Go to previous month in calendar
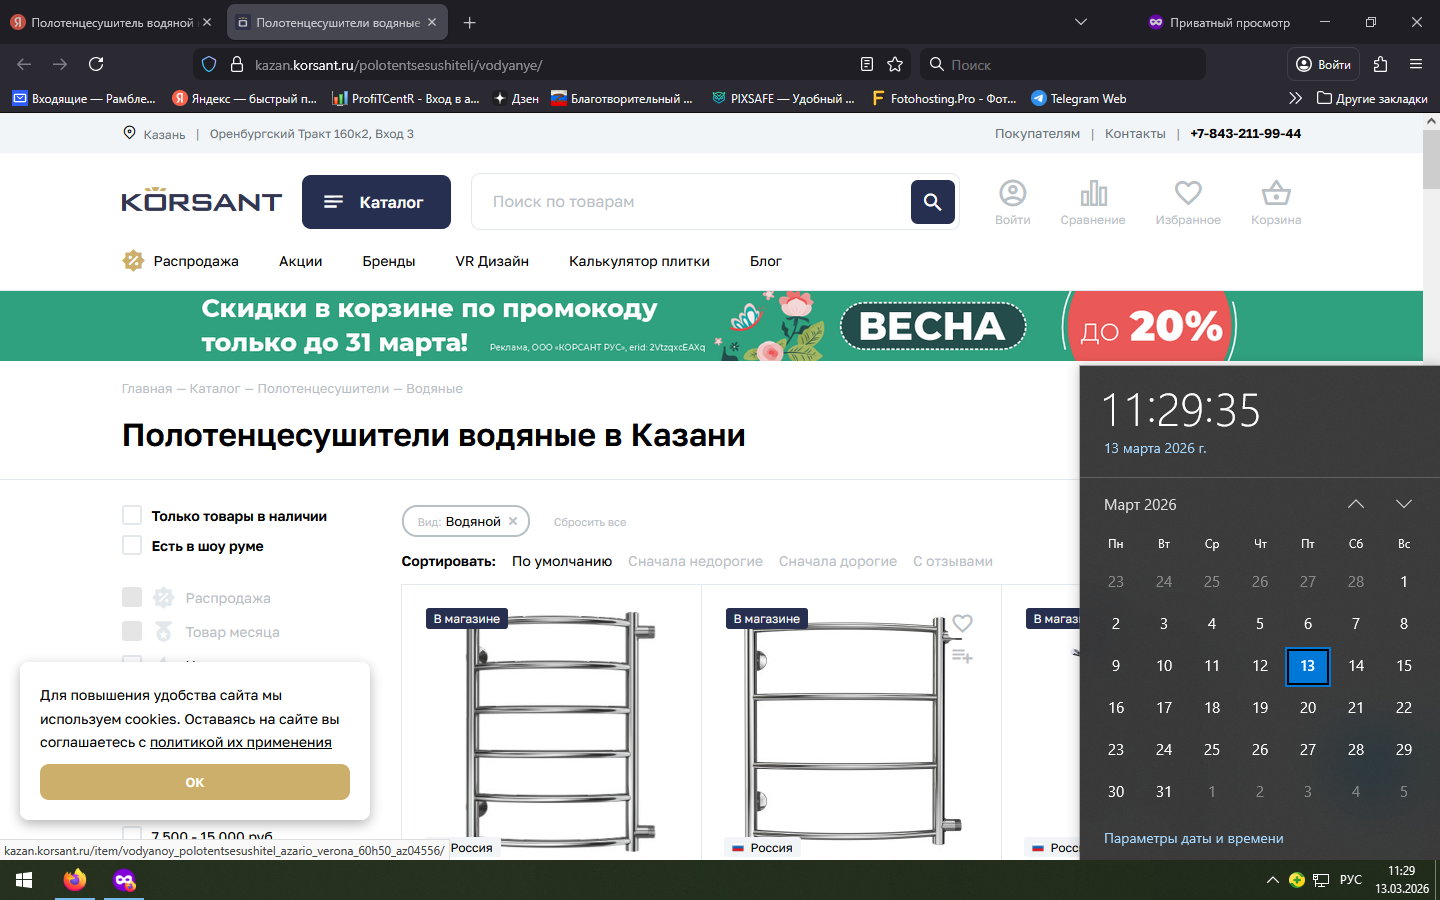Image resolution: width=1440 pixels, height=900 pixels. pos(1355,504)
